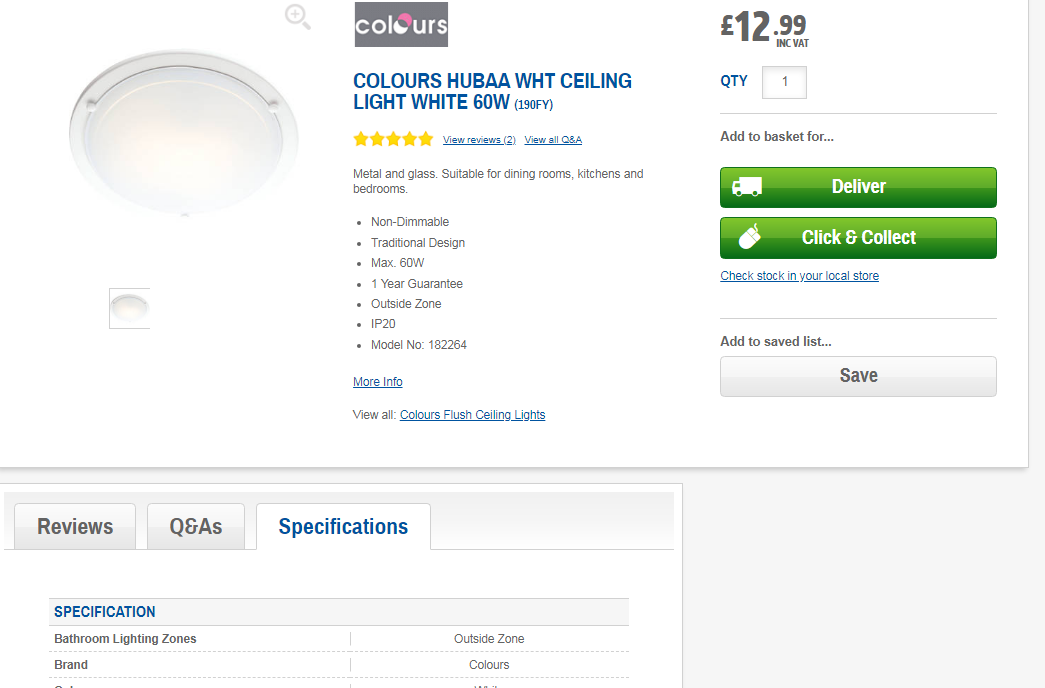
Task: Open the View reviews (2) link
Action: point(479,140)
